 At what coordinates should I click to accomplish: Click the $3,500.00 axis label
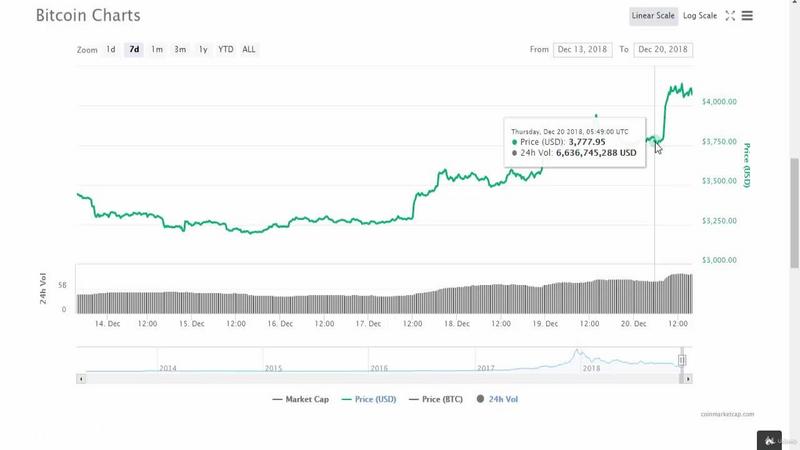click(x=719, y=181)
